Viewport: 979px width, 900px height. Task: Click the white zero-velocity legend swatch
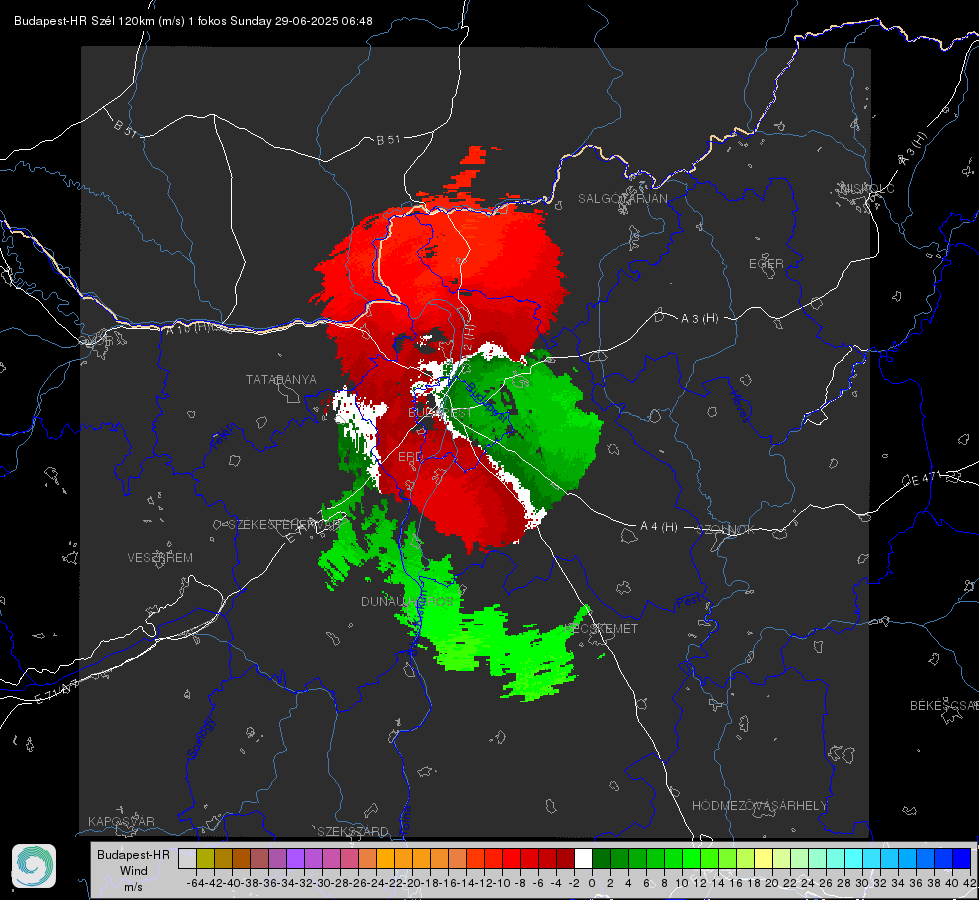(583, 859)
